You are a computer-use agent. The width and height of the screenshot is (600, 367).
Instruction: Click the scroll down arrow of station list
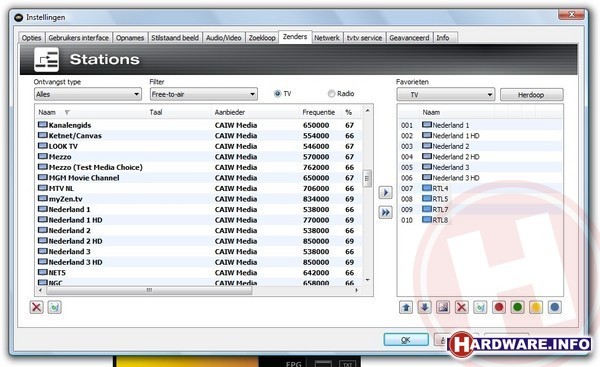tap(367, 281)
